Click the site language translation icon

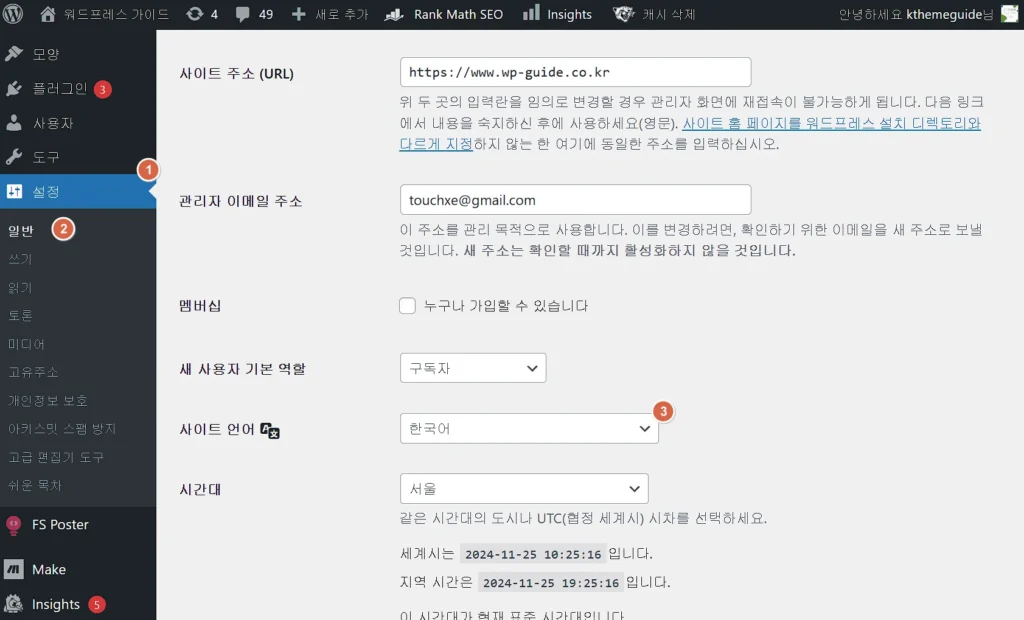270,430
